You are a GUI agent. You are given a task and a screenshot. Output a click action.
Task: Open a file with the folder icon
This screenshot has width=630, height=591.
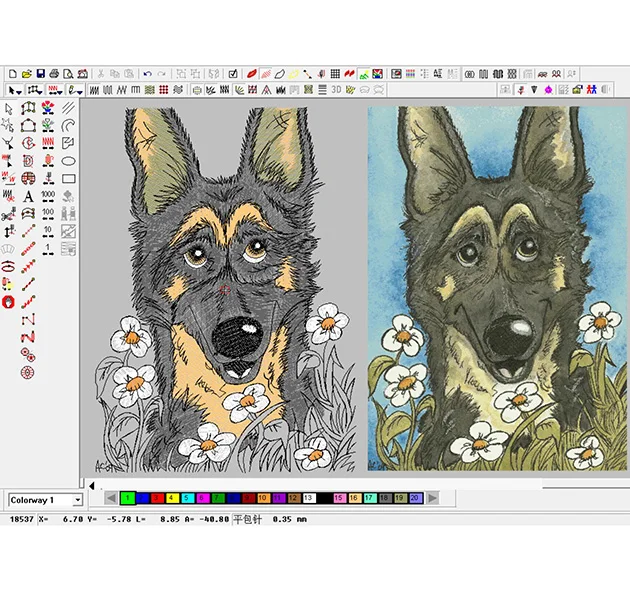pos(26,74)
